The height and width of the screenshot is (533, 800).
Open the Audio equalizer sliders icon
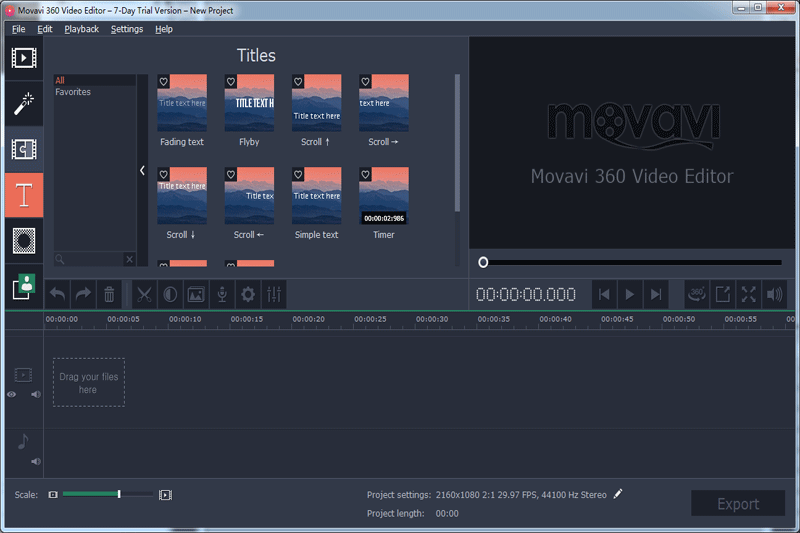[274, 294]
